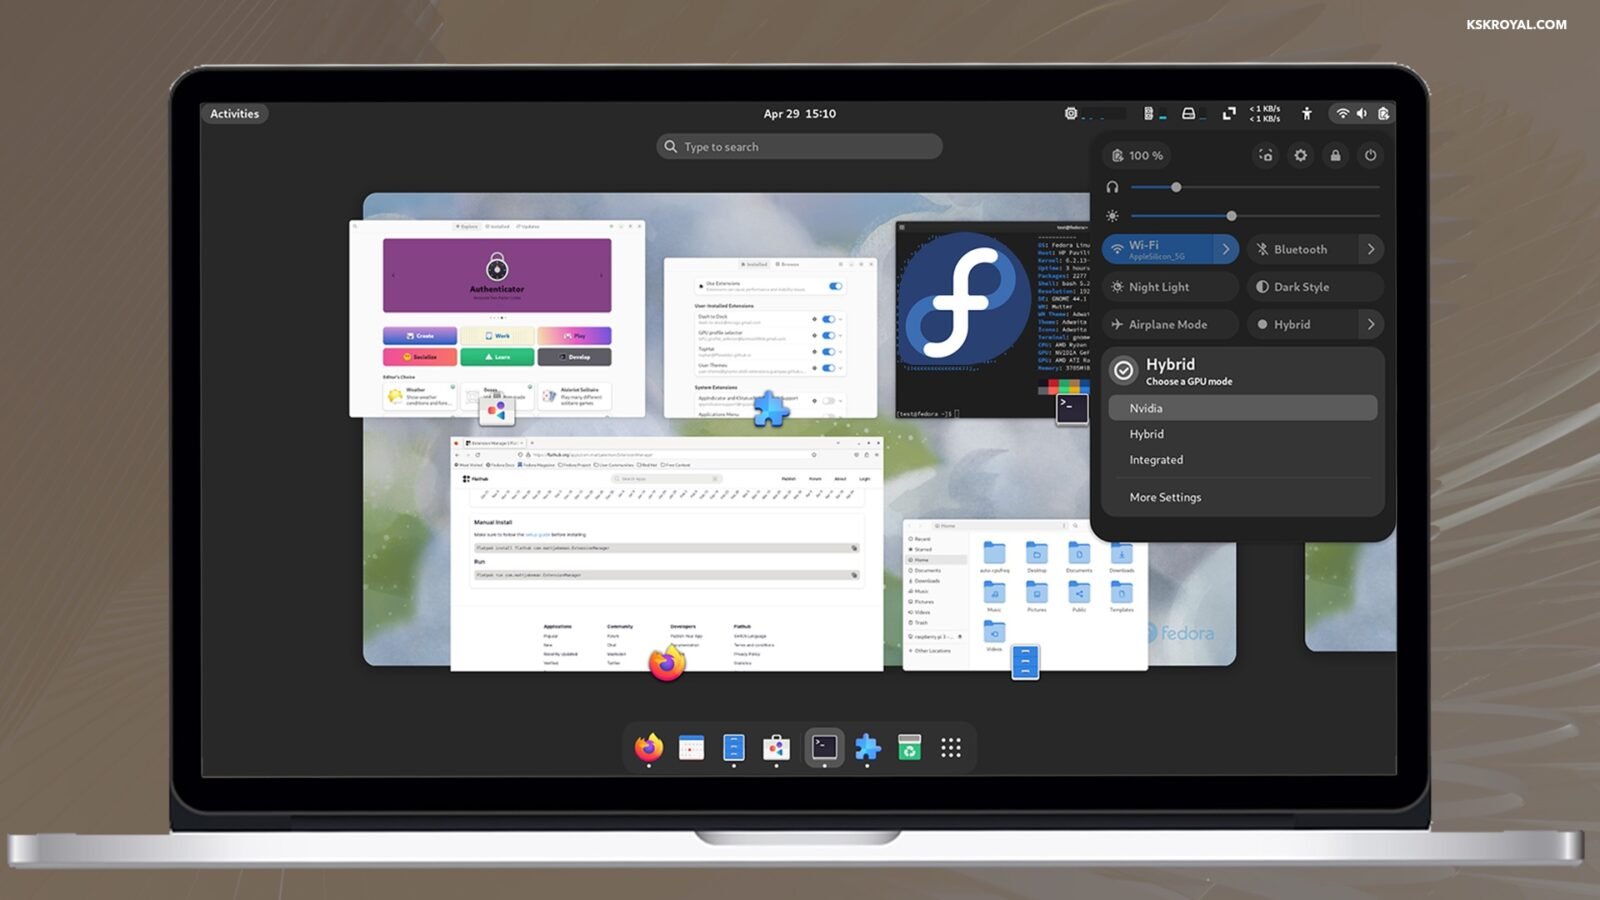Screen dimensions: 1600x900
Task: Open the Calendar app in the dock
Action: 692,747
